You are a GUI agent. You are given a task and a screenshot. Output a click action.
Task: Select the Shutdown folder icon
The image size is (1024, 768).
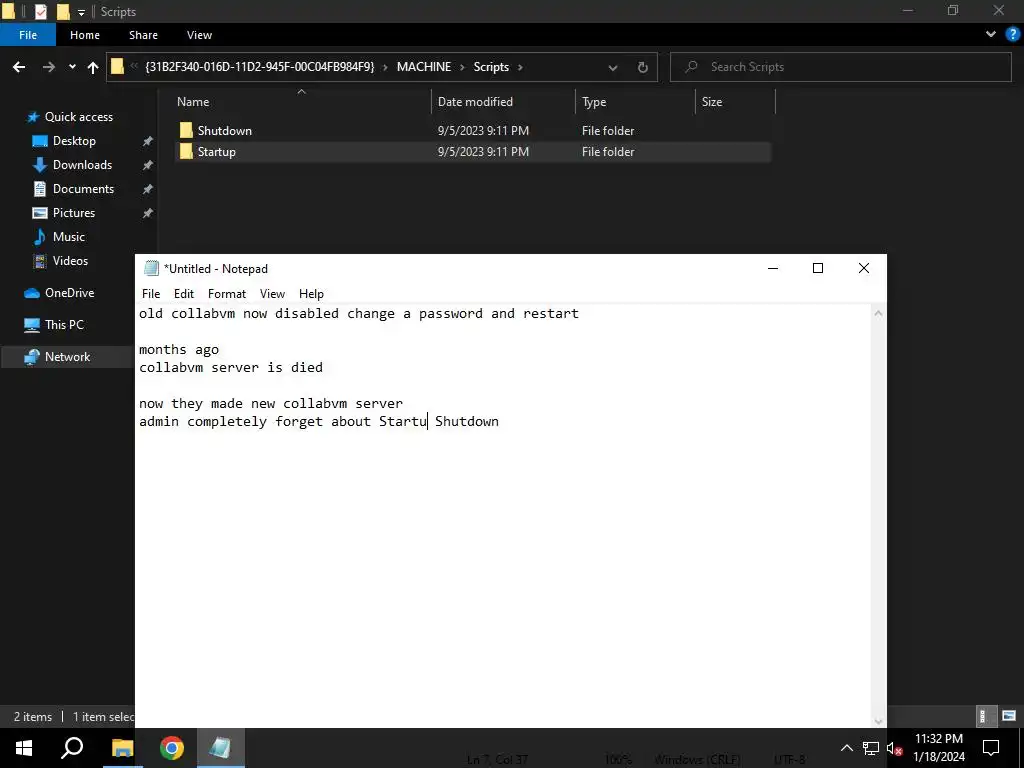pos(186,130)
